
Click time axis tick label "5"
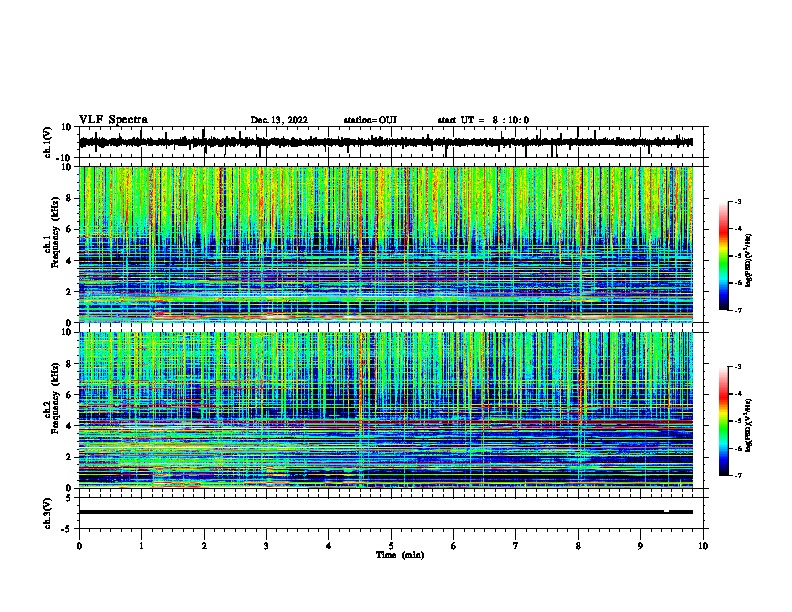[x=391, y=546]
